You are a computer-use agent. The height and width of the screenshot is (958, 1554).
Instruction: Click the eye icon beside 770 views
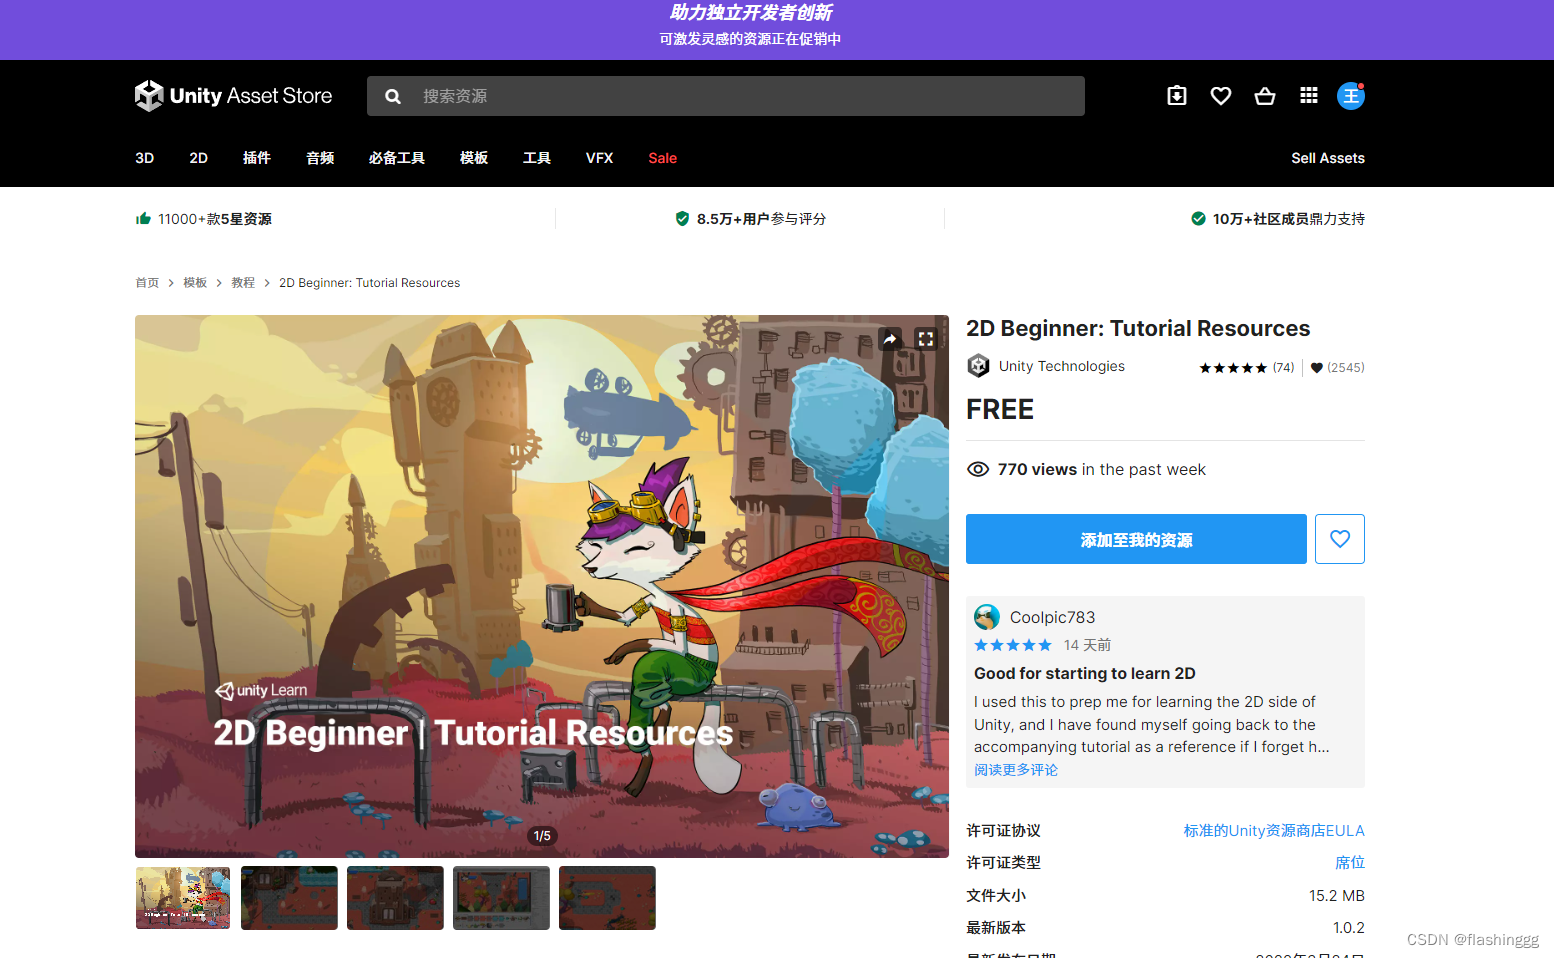[978, 469]
